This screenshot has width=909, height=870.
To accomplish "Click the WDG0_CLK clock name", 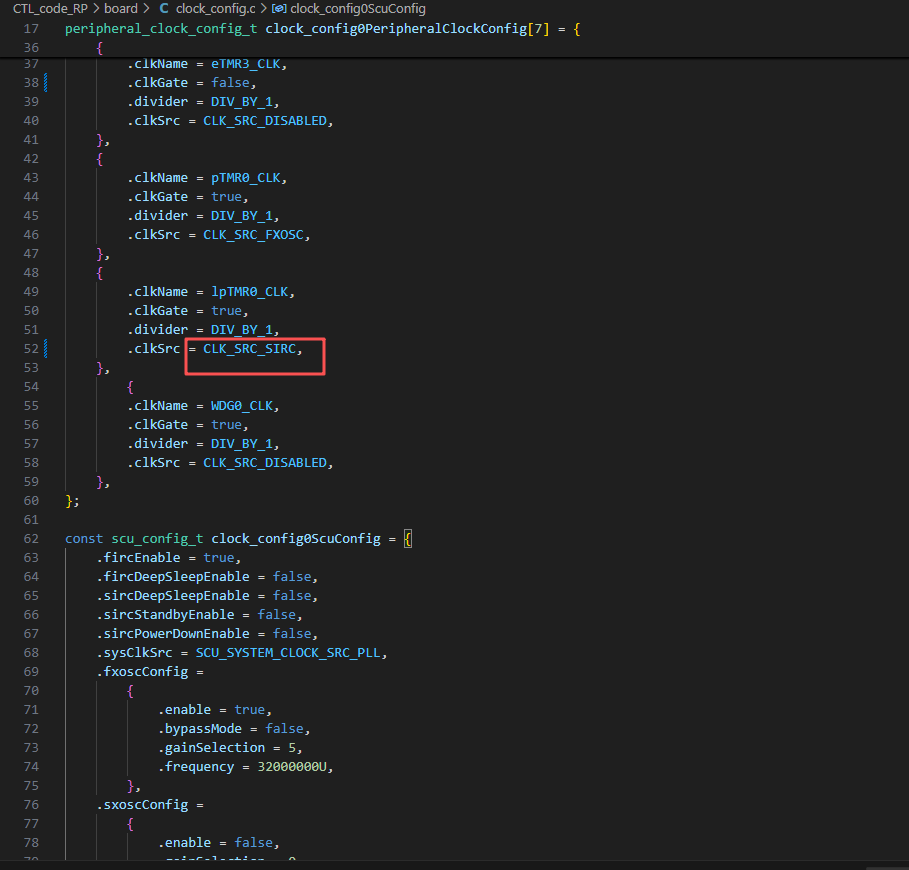I will coord(244,406).
